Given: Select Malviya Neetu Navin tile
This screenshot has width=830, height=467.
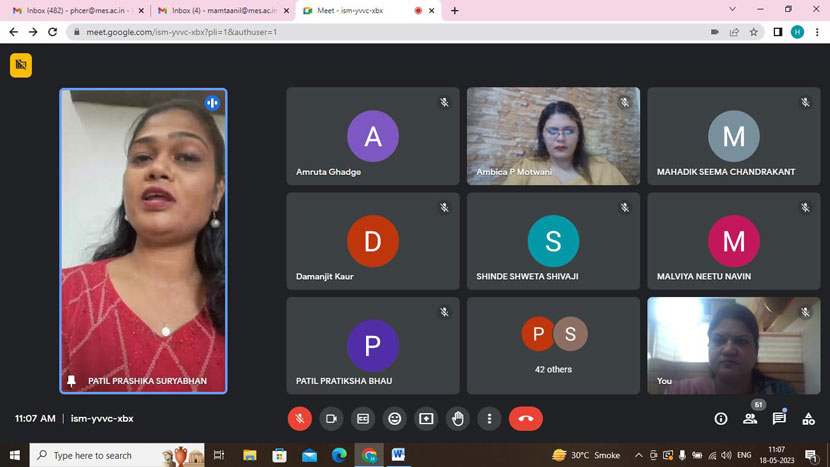Looking at the screenshot, I should [x=734, y=241].
